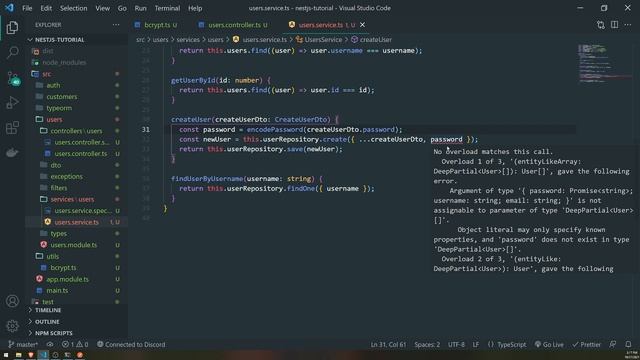Click the Connected to Discord status
Image resolution: width=640 pixels, height=360 pixels.
click(131, 344)
